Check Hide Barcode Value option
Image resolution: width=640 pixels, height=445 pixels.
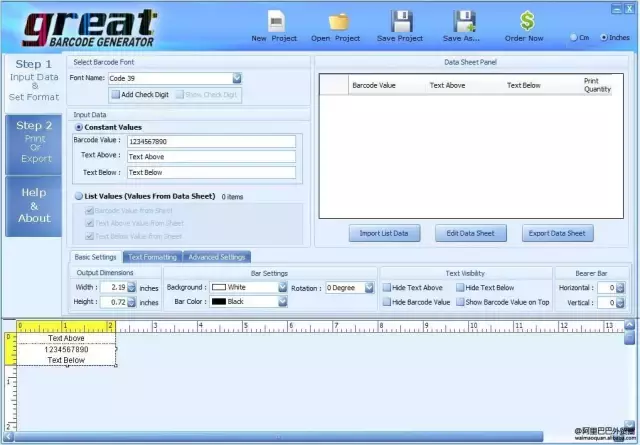pos(387,302)
